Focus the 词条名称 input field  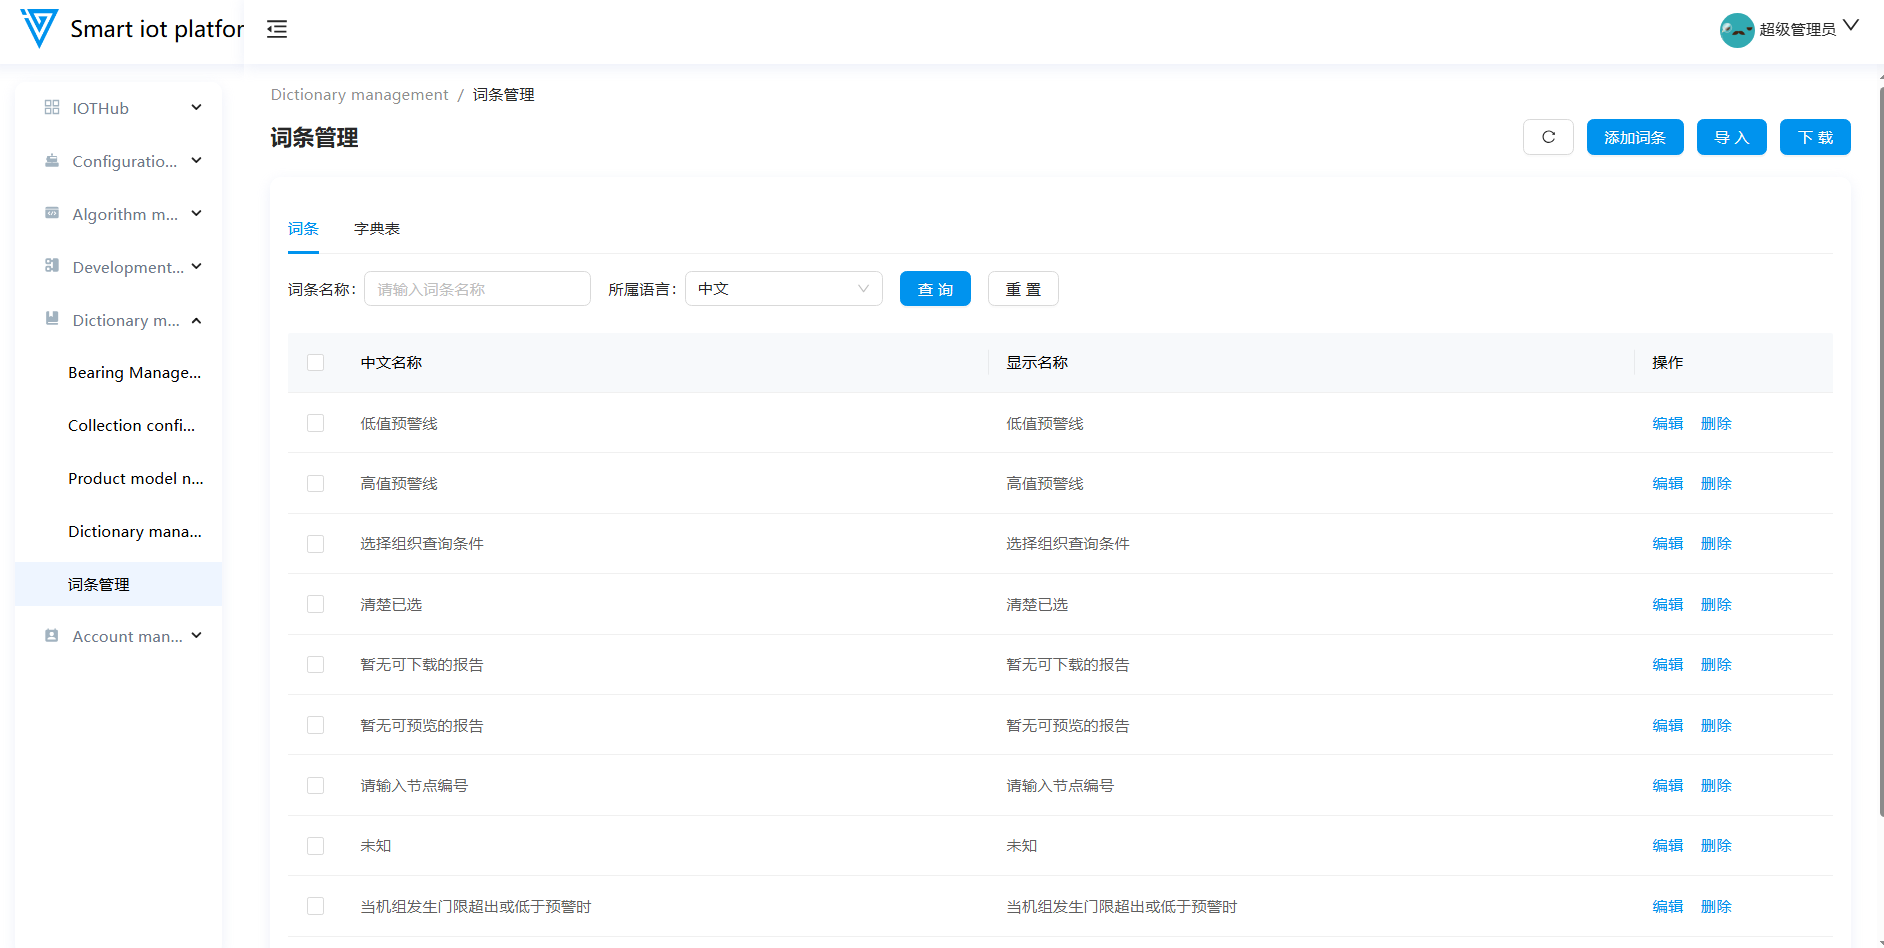[477, 289]
